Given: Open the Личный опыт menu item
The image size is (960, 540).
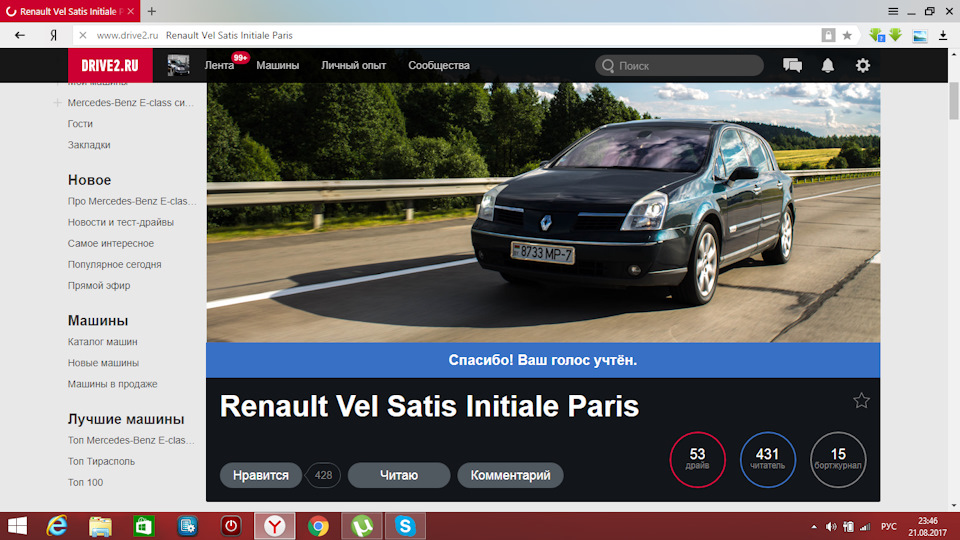Looking at the screenshot, I should click(x=353, y=66).
